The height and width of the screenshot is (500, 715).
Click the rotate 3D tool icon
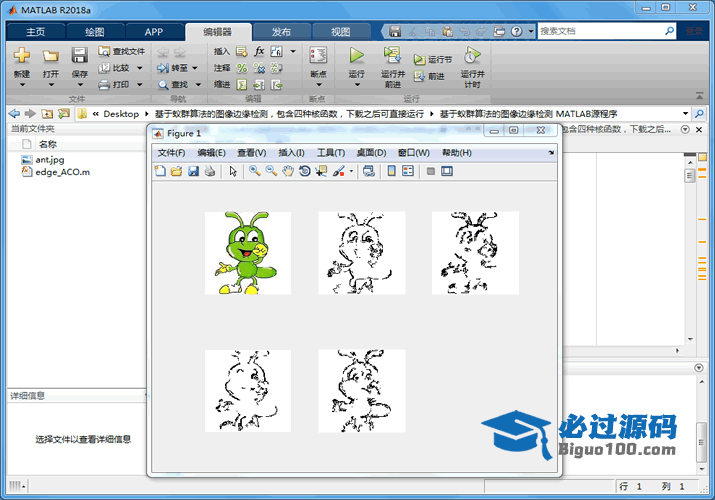pos(305,171)
